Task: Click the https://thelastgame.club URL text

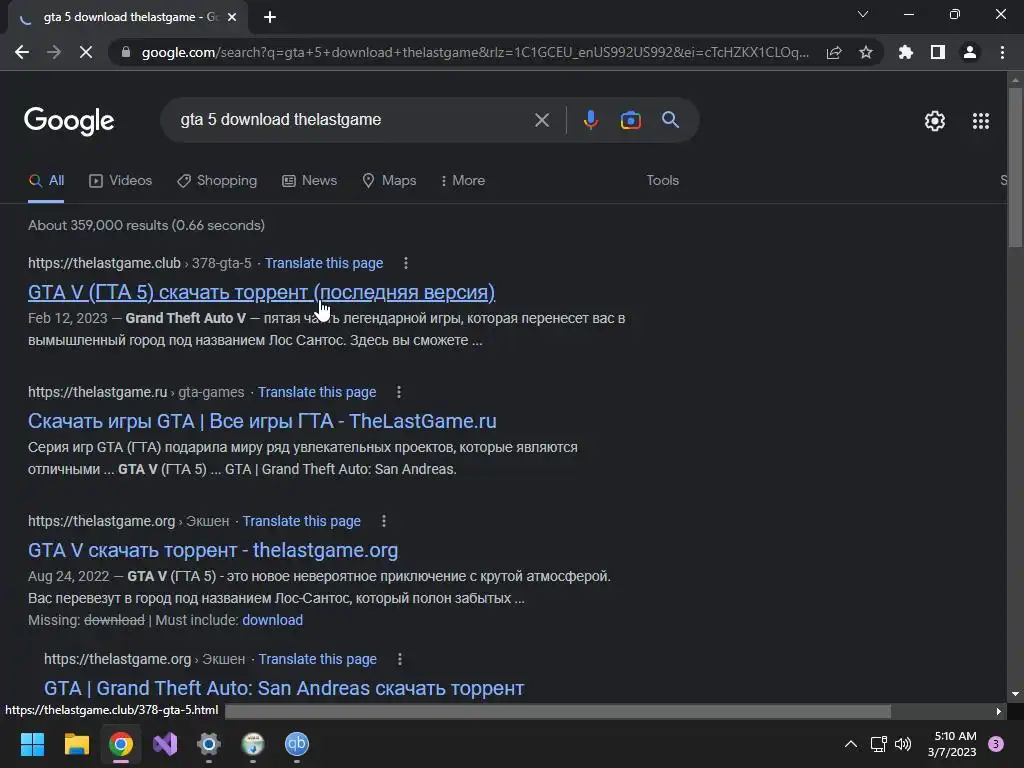Action: pyautogui.click(x=104, y=263)
